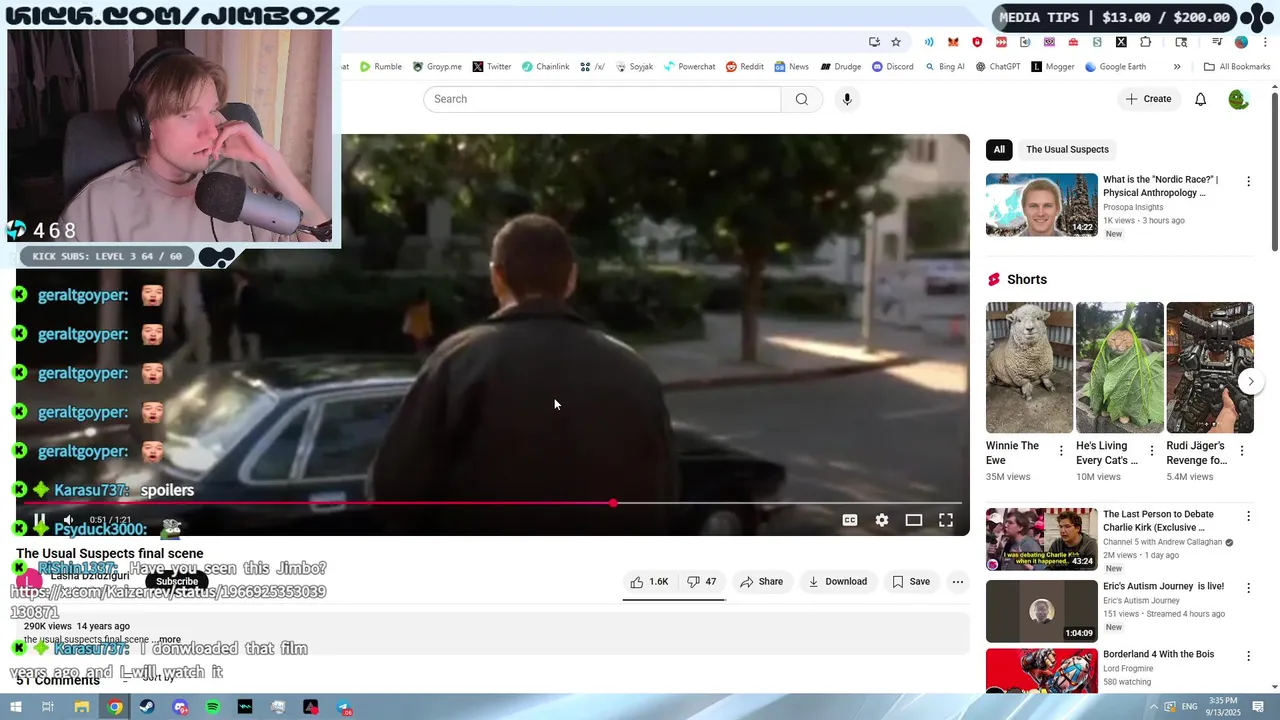This screenshot has height=720, width=1280.
Task: Open Prosopa Insights channel link
Action: (x=1133, y=207)
